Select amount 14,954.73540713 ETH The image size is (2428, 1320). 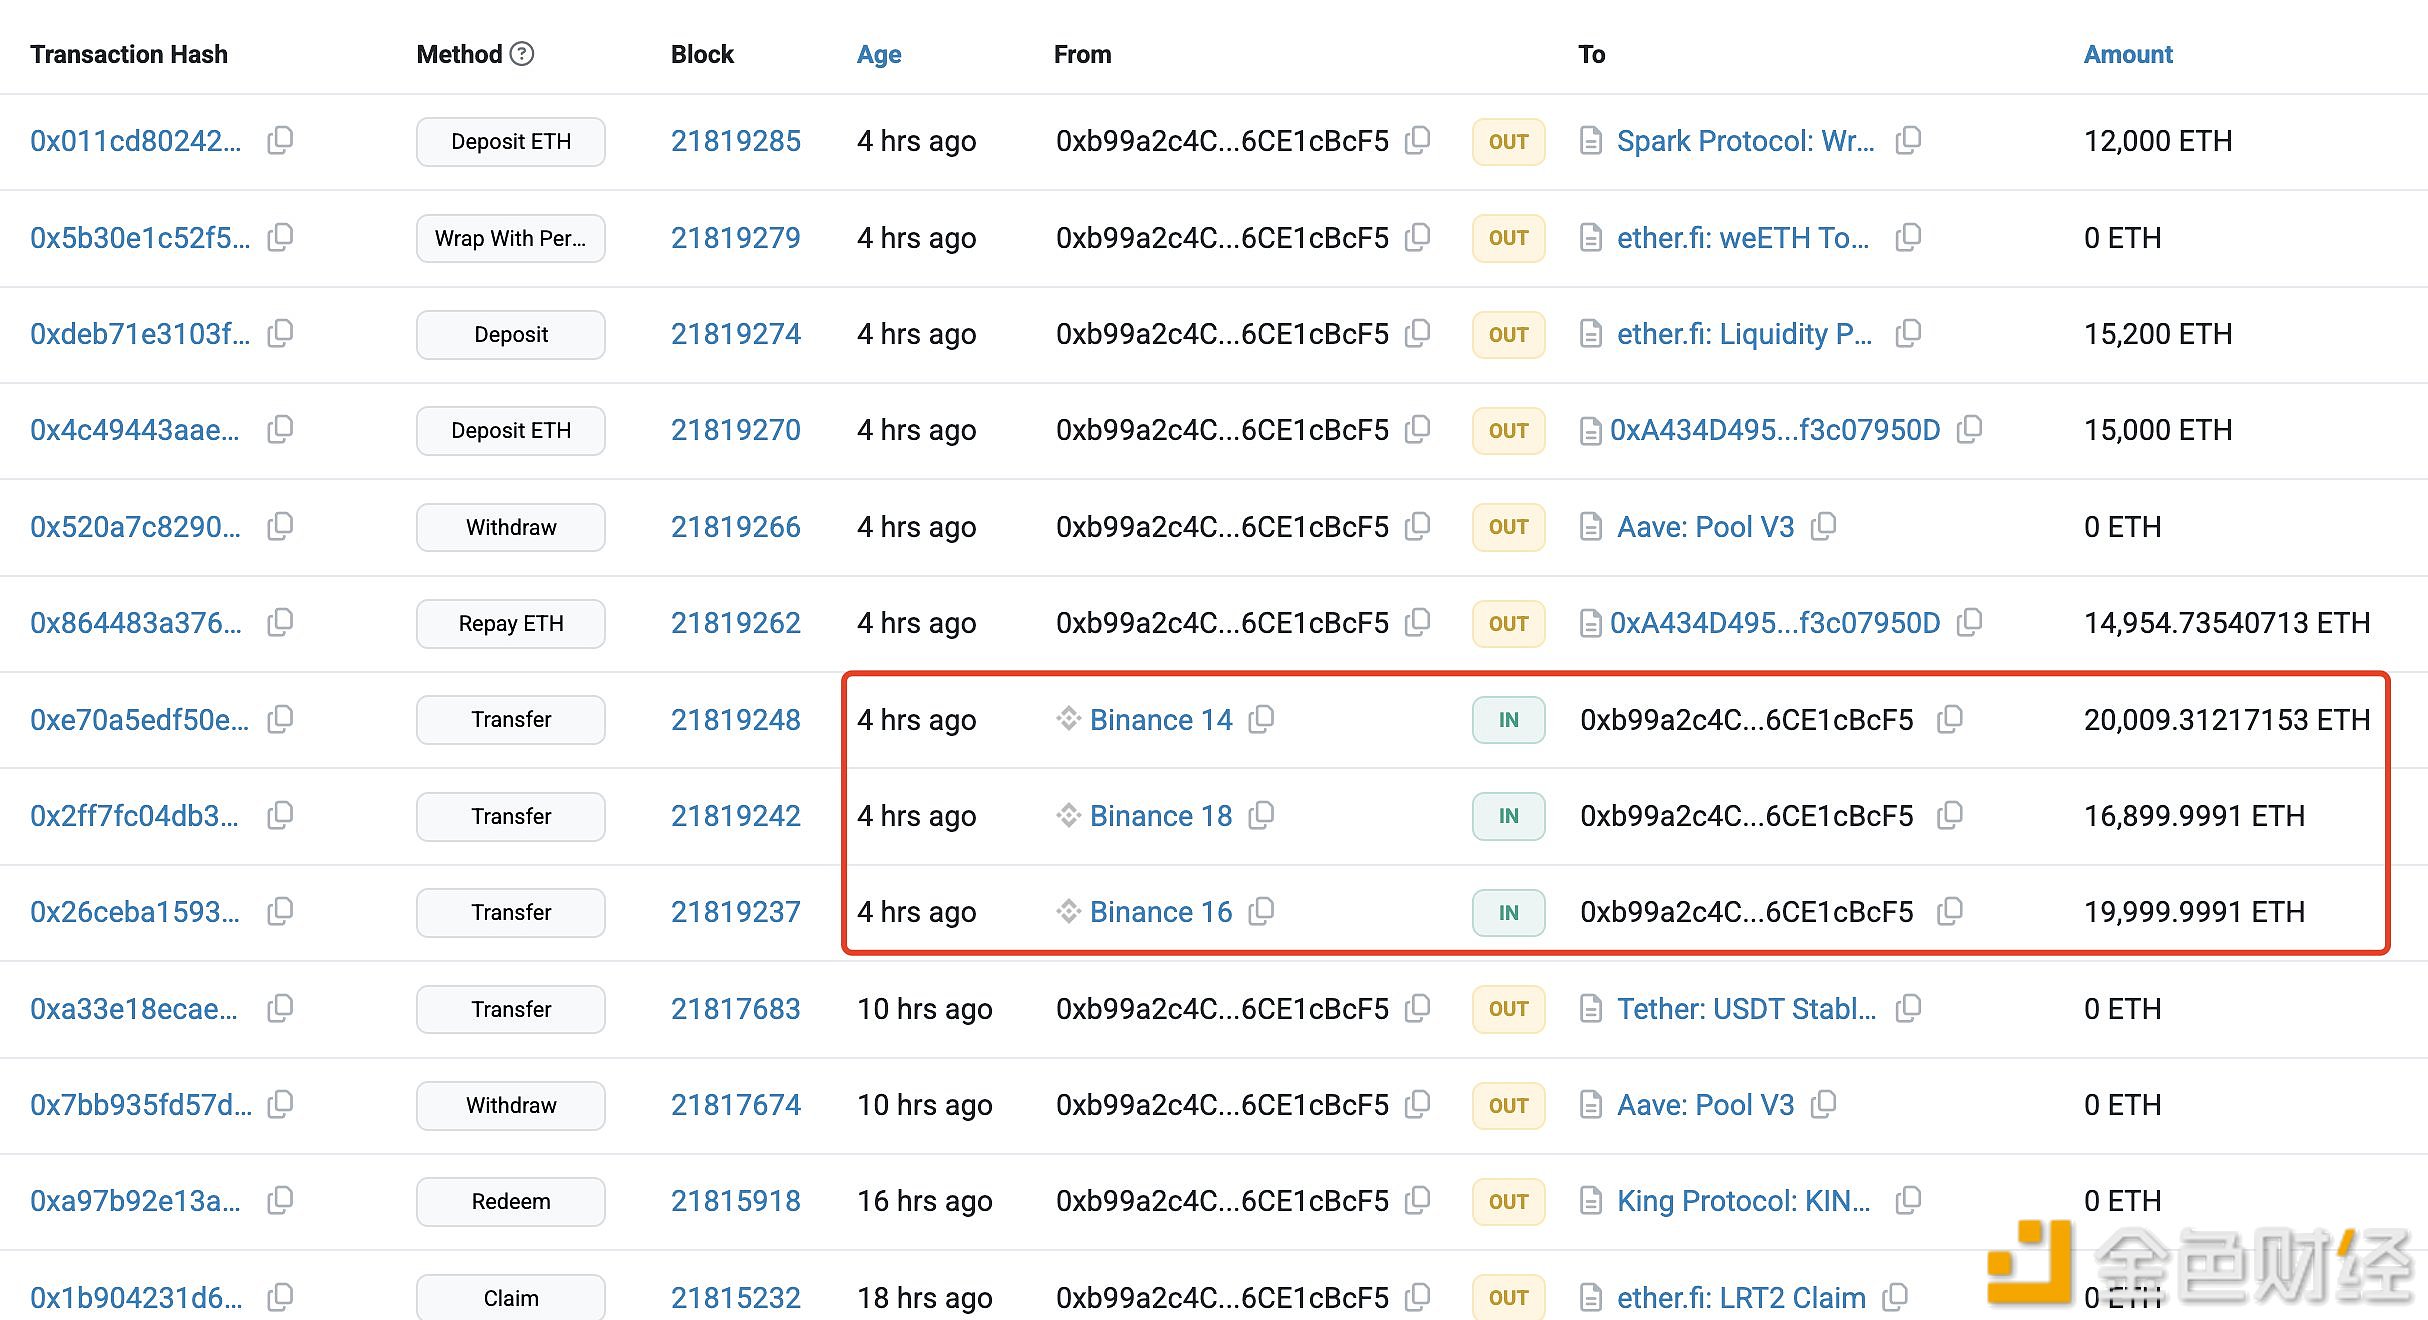click(x=2227, y=623)
